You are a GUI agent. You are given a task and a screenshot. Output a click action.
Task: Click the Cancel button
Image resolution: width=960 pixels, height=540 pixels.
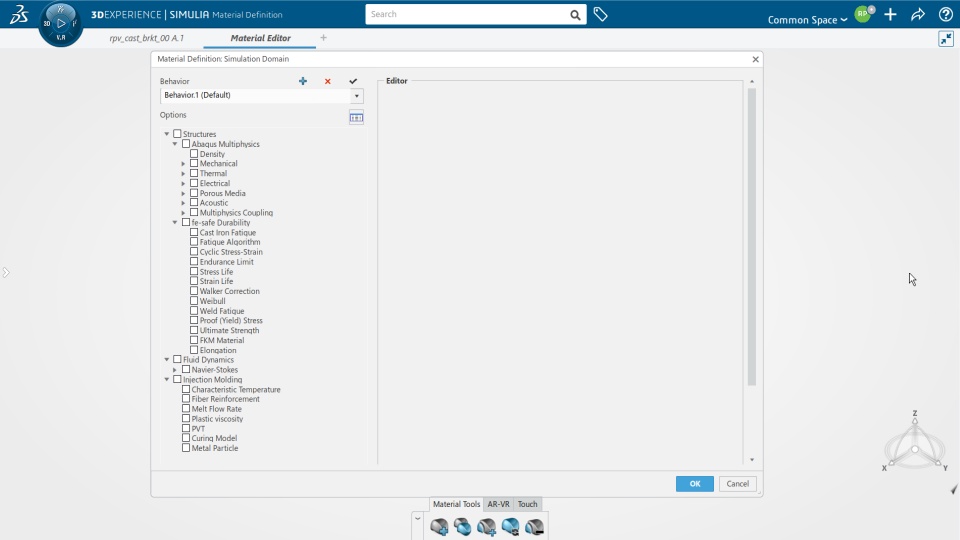click(738, 484)
